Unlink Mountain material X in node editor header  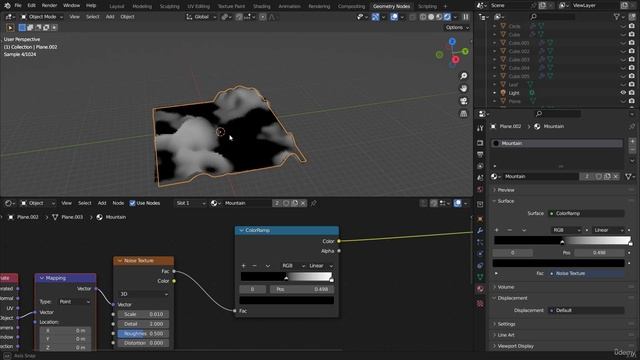[303, 203]
